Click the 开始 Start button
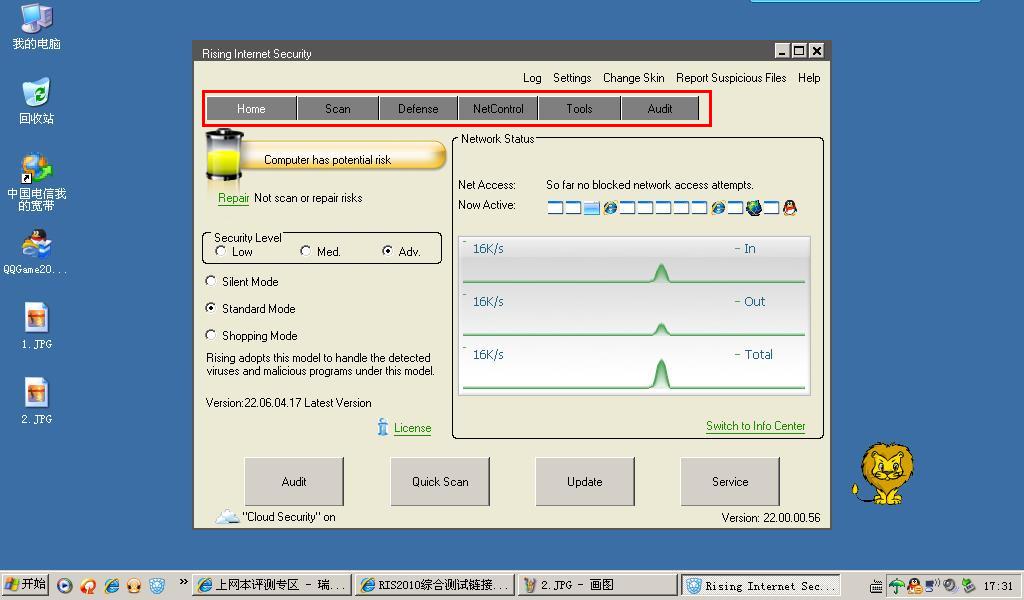This screenshot has width=1024, height=600. 25,584
